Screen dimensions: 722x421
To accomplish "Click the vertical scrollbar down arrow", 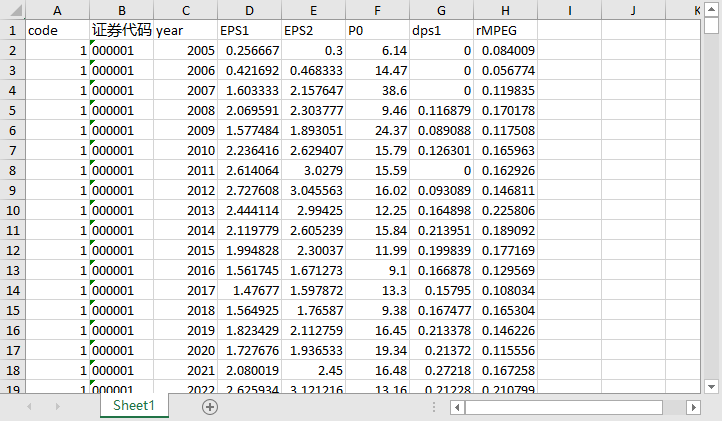I will pyautogui.click(x=711, y=385).
